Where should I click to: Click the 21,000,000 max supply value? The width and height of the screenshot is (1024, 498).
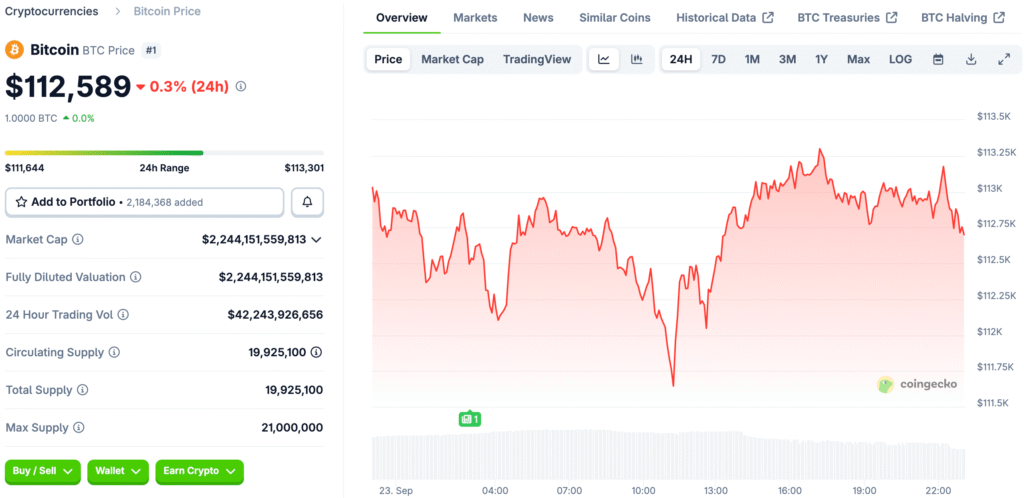[292, 428]
